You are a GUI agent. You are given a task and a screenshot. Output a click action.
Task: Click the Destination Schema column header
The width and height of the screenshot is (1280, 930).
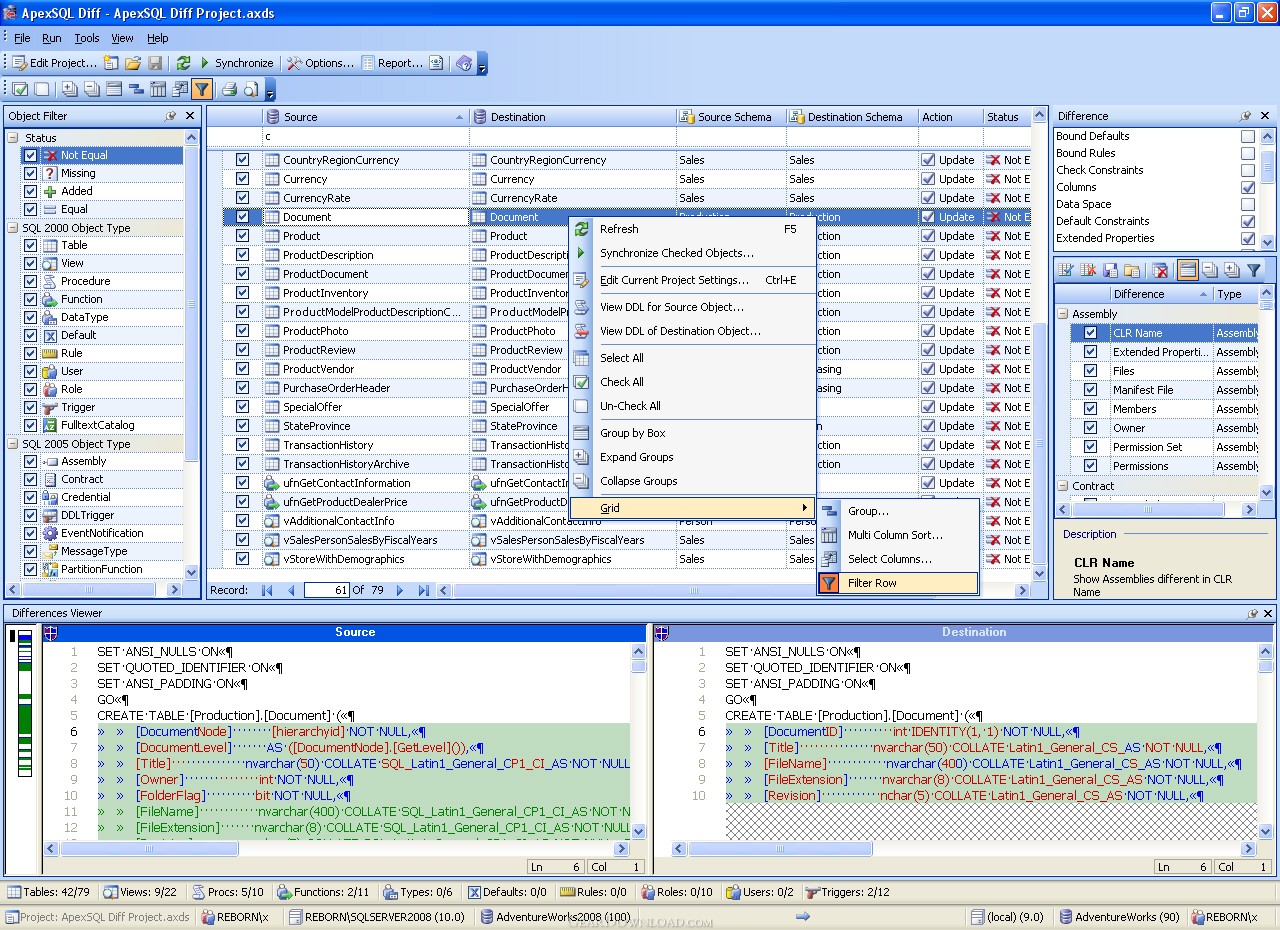[x=852, y=117]
